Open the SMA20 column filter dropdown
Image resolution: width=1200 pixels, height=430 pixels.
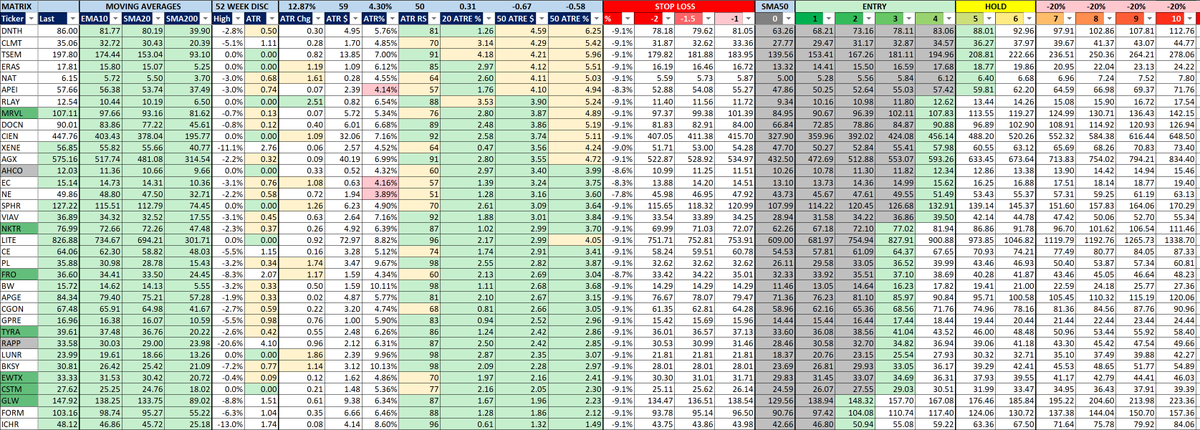tap(157, 19)
